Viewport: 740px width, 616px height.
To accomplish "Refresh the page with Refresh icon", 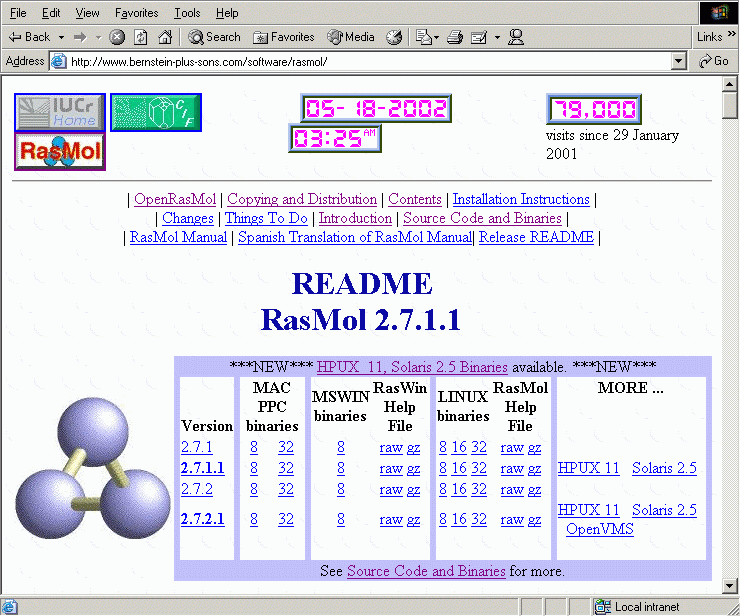I will pos(141,37).
